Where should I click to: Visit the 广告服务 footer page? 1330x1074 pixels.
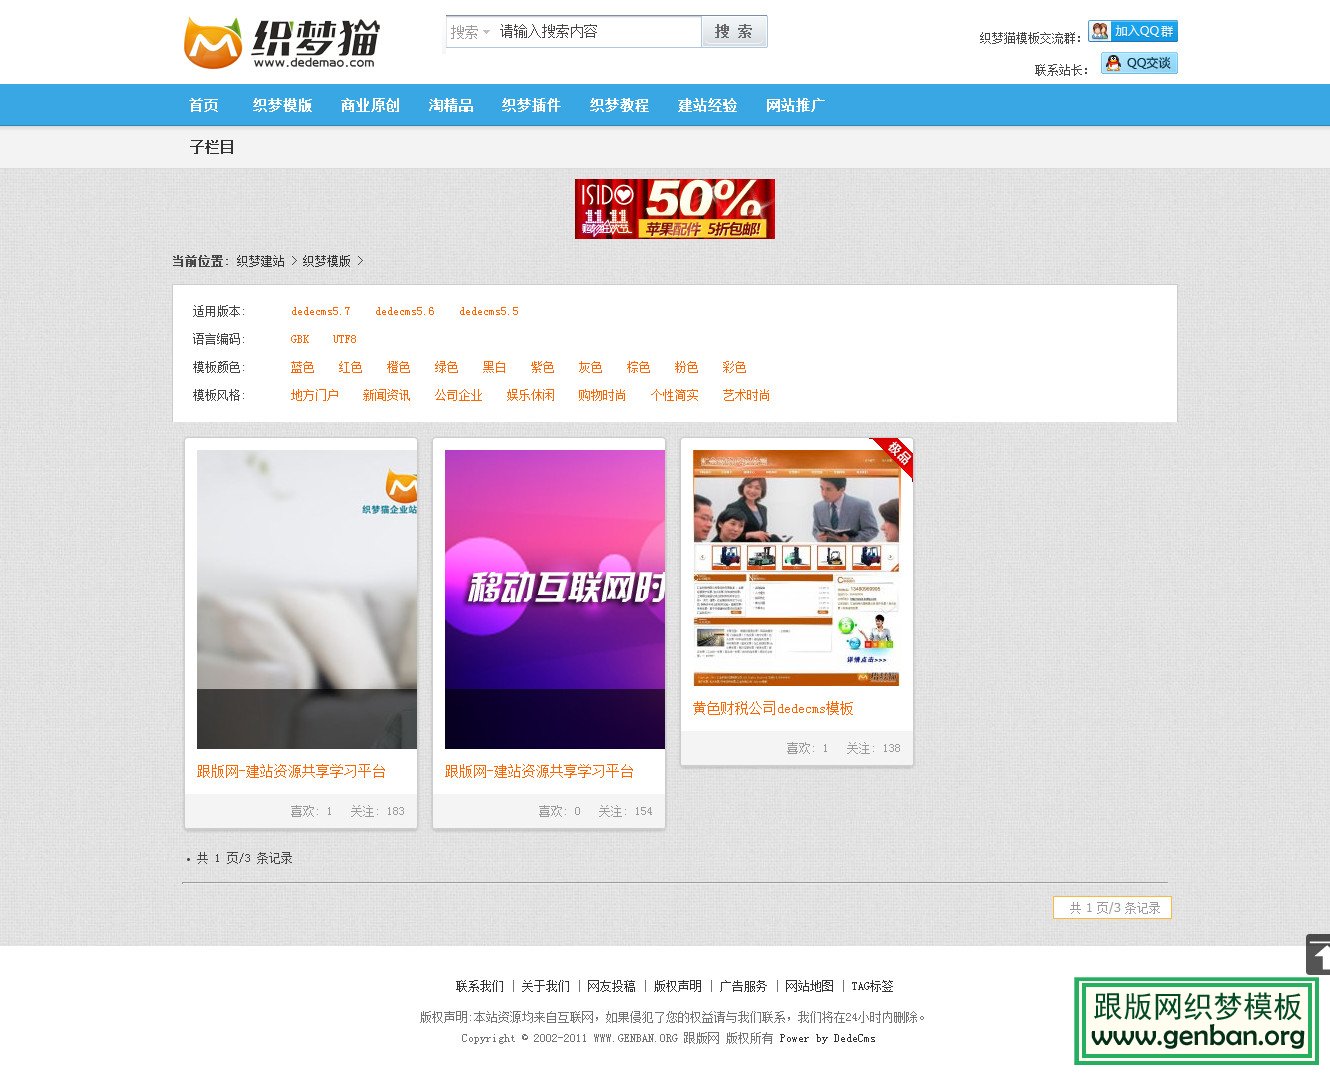(743, 986)
